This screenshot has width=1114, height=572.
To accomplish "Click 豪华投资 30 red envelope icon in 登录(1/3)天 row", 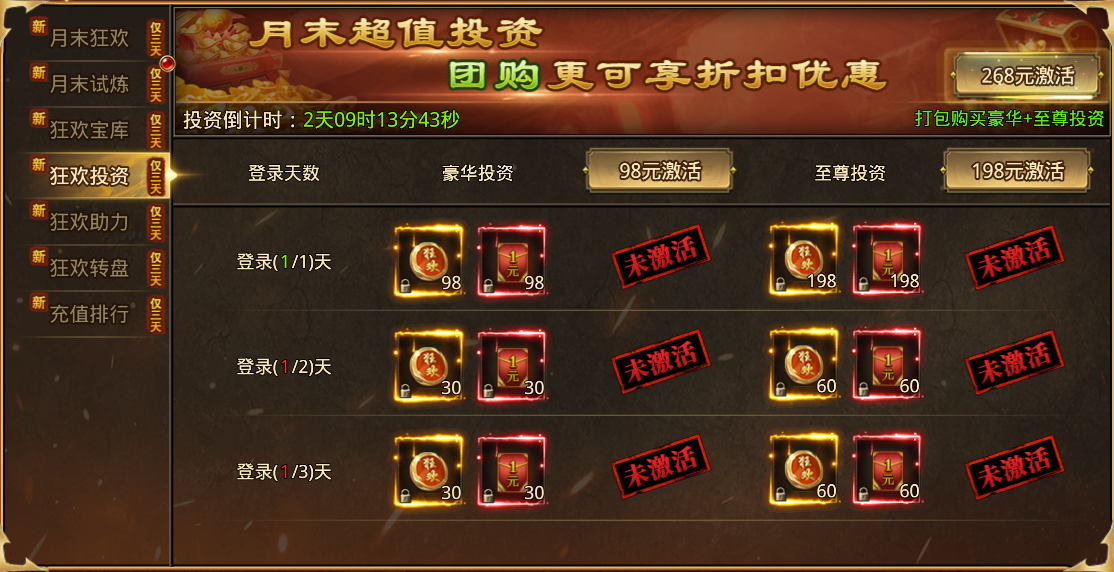I will 512,470.
